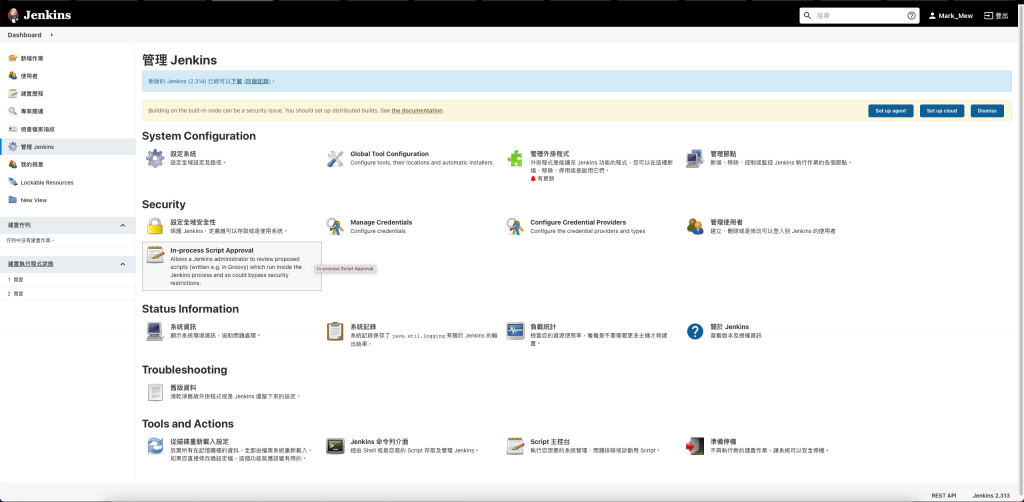The height and width of the screenshot is (502, 1024).
Task: Click the Jenkins 2.313 version link
Action: click(x=991, y=495)
